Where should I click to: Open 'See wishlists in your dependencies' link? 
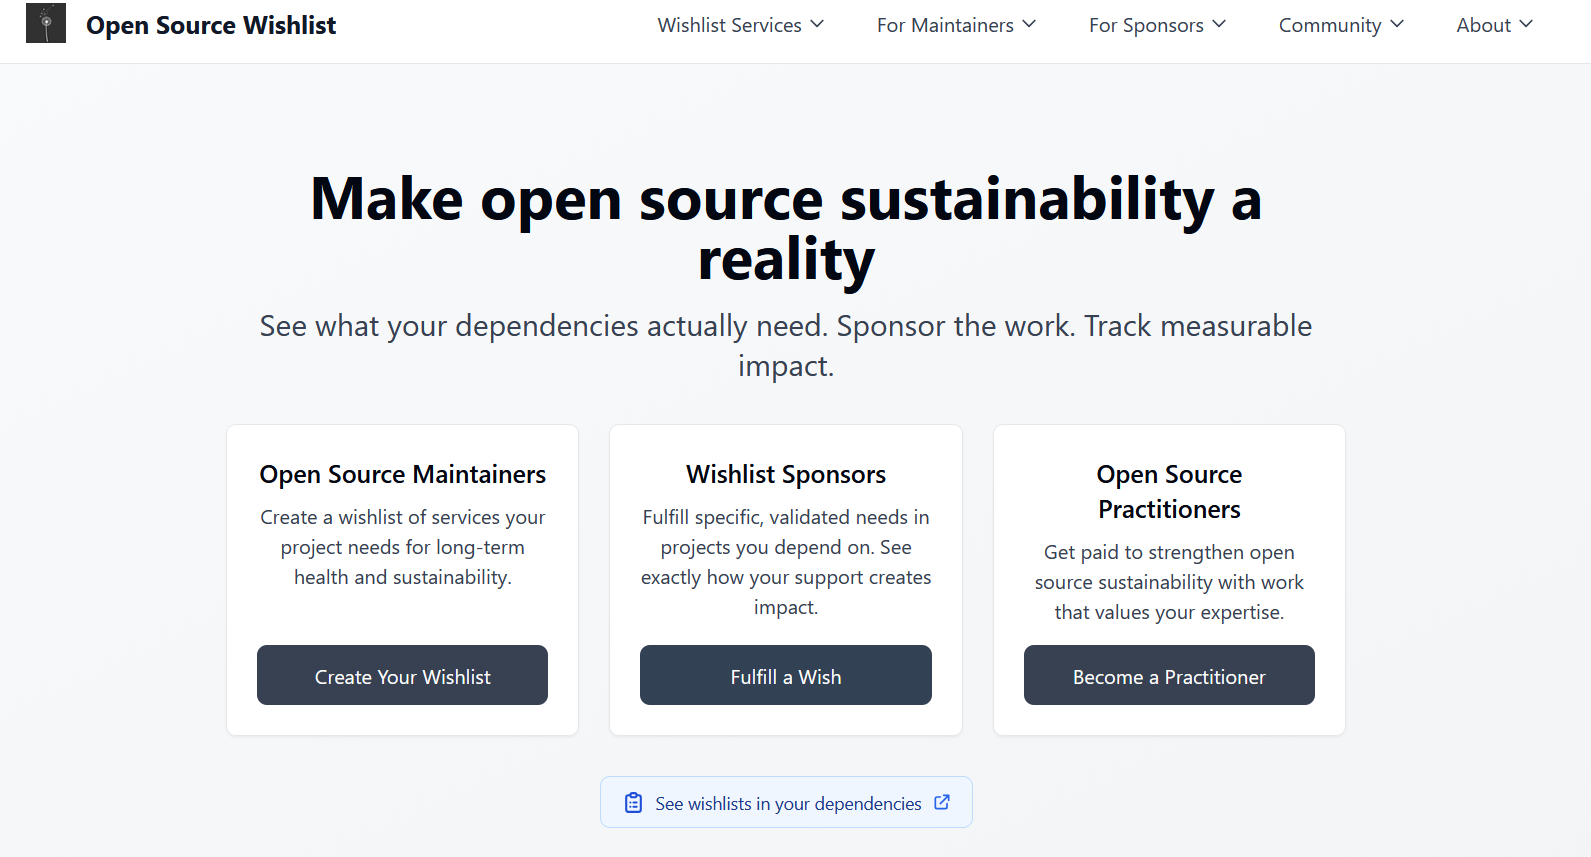787,802
